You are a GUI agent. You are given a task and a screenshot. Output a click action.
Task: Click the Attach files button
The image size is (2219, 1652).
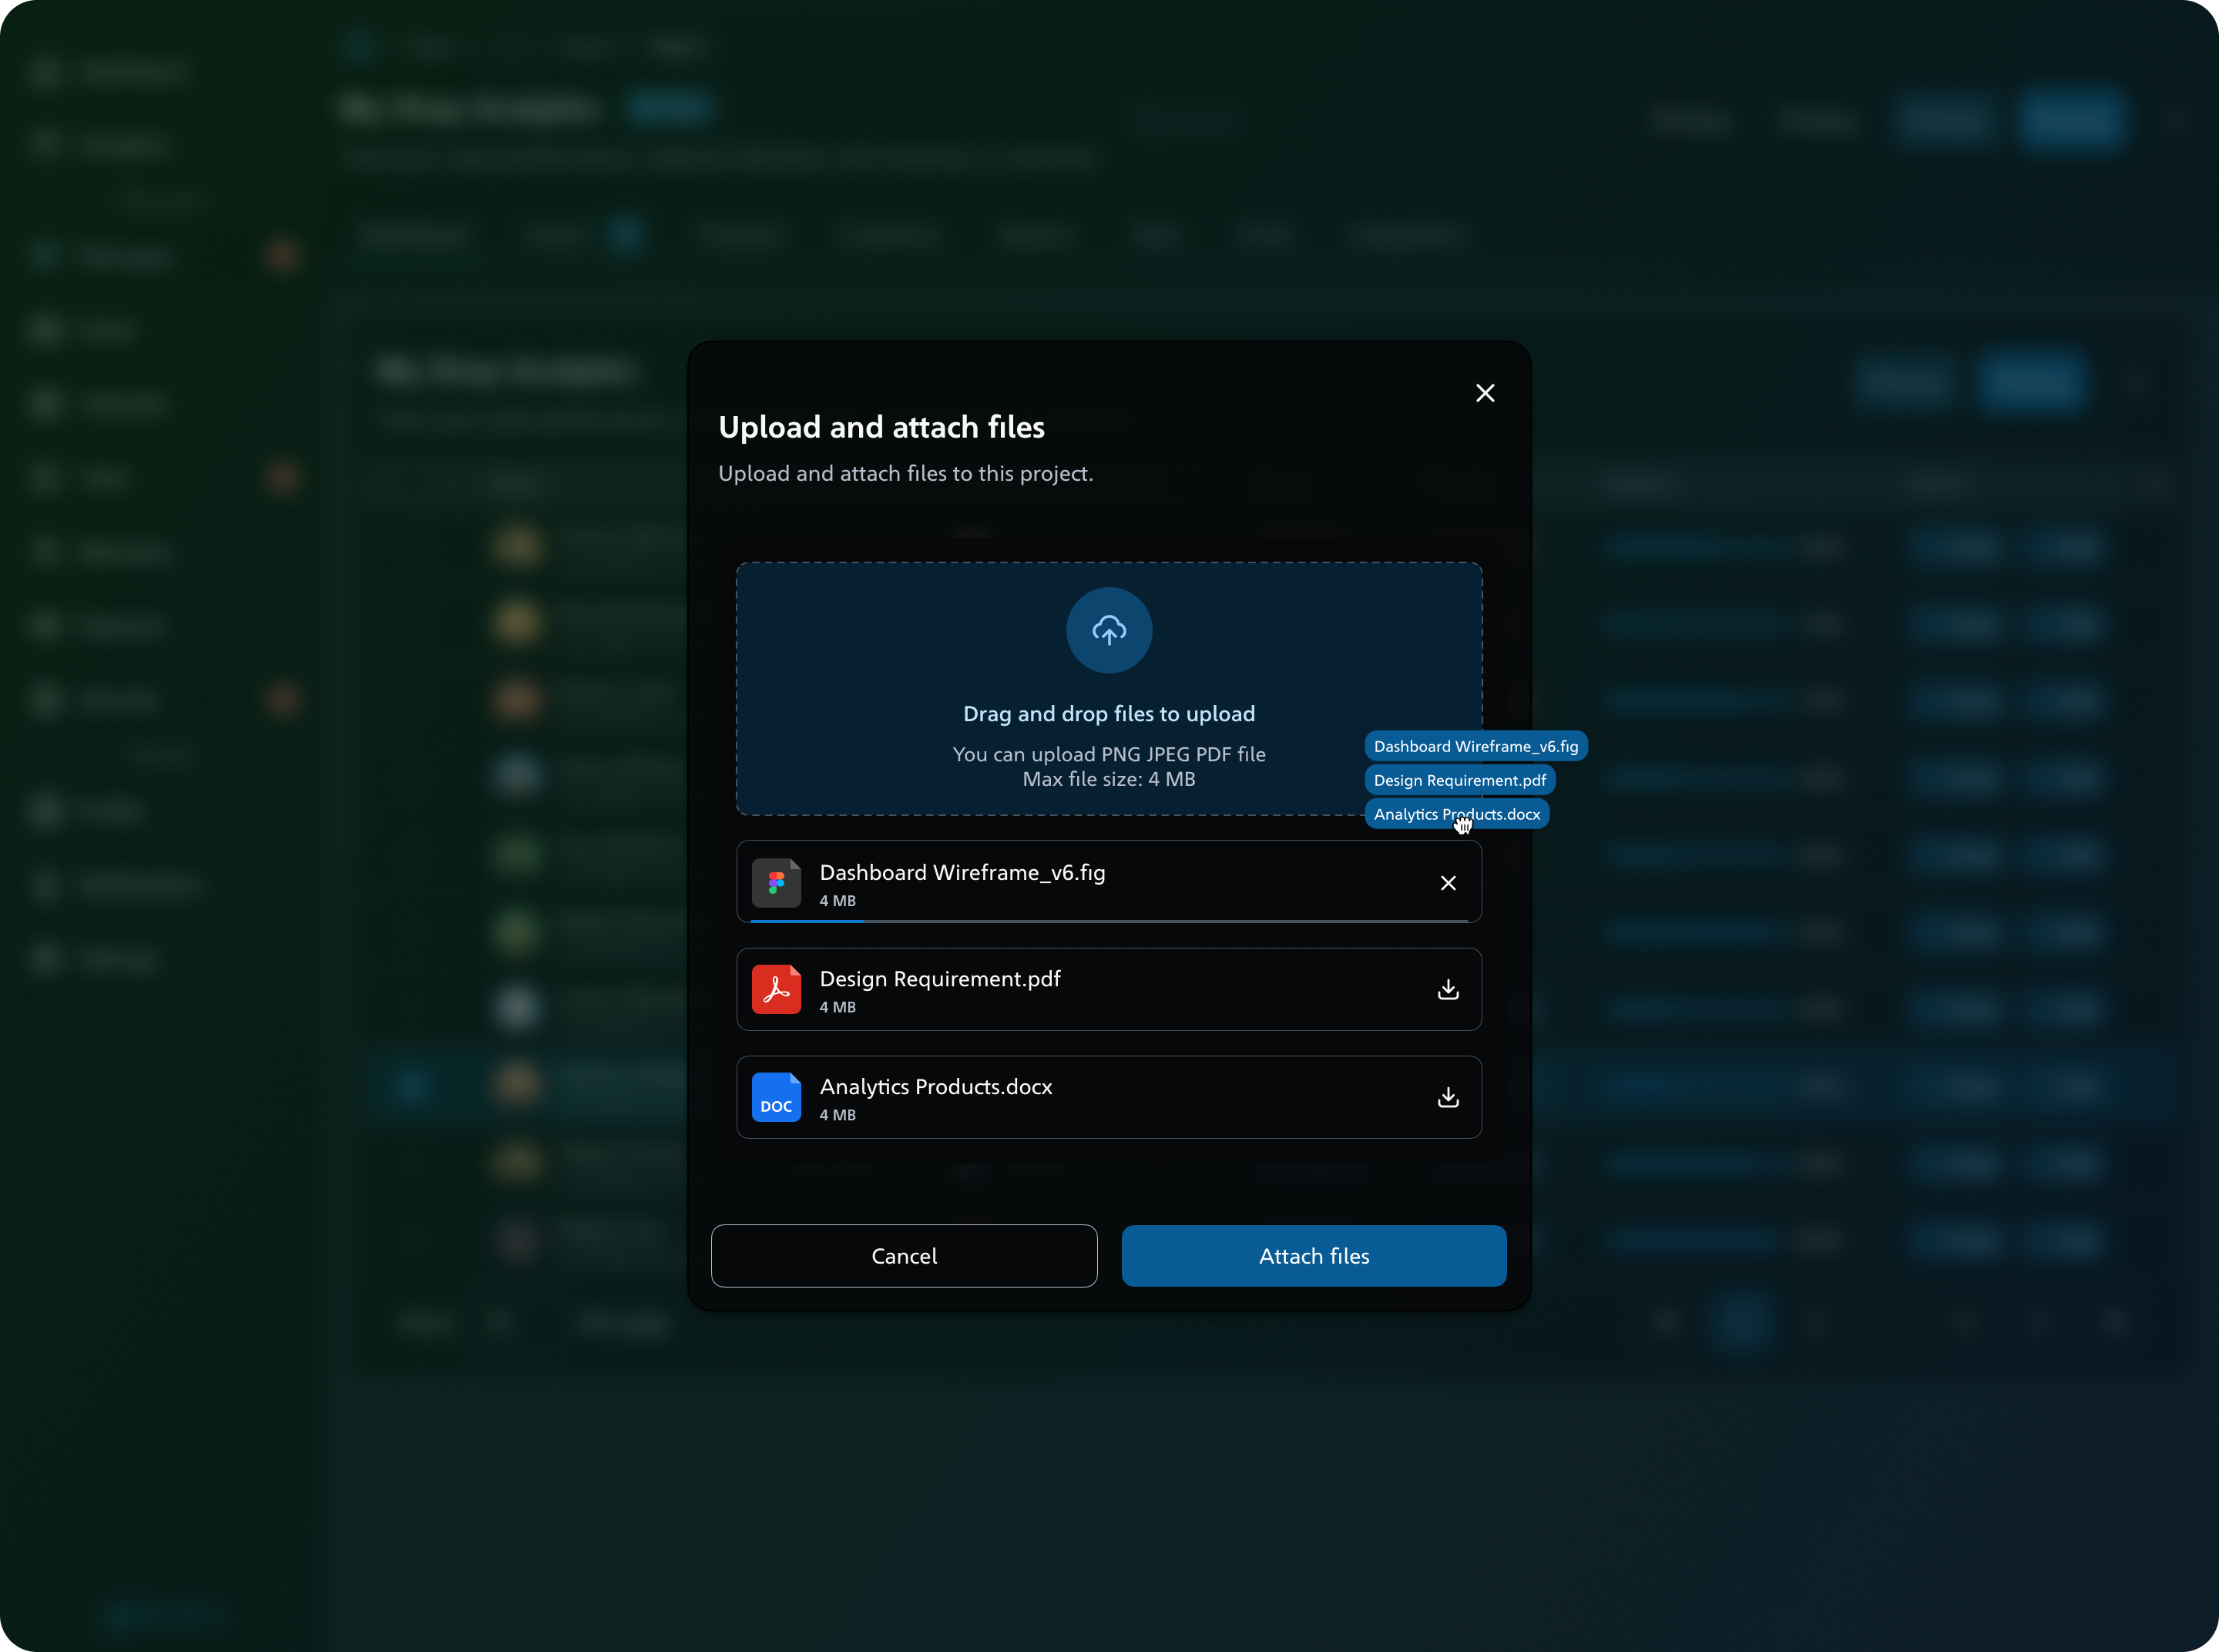pyautogui.click(x=1314, y=1256)
